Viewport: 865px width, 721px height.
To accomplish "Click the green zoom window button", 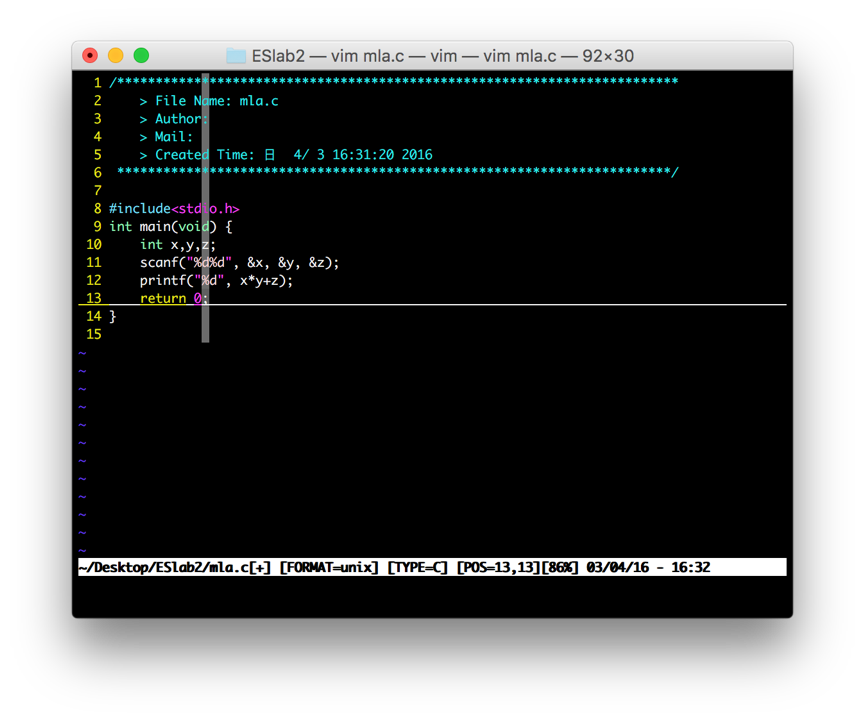I will click(142, 55).
